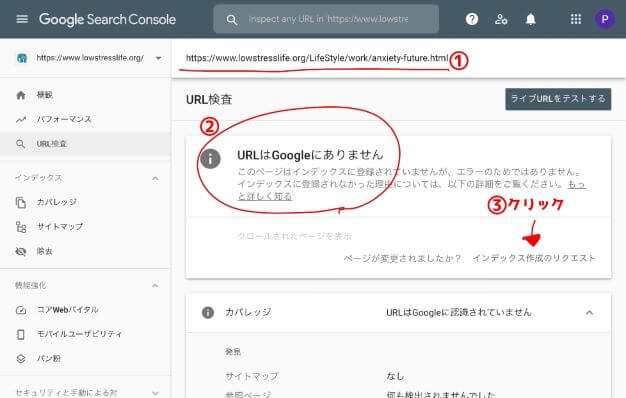Viewport: 626px width, 398px height.
Task: Click the サイトマップ tree icon
Action: [21, 227]
